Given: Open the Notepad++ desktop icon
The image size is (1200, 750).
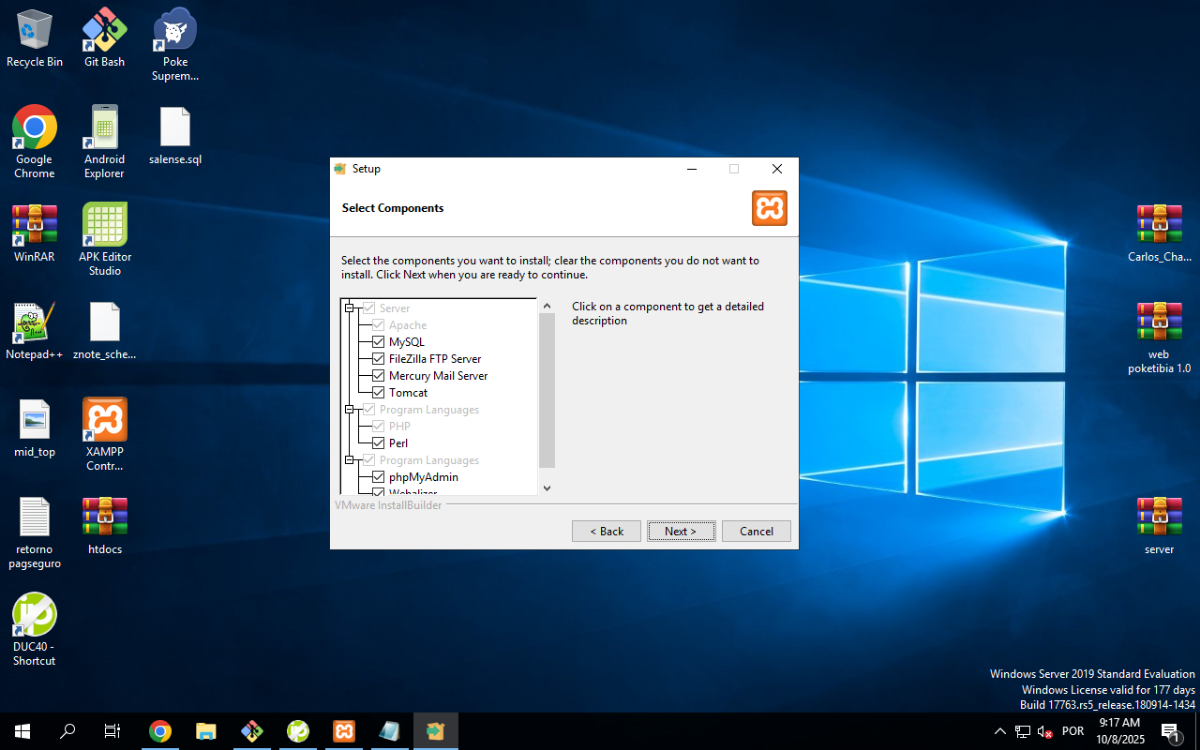Looking at the screenshot, I should [x=34, y=323].
